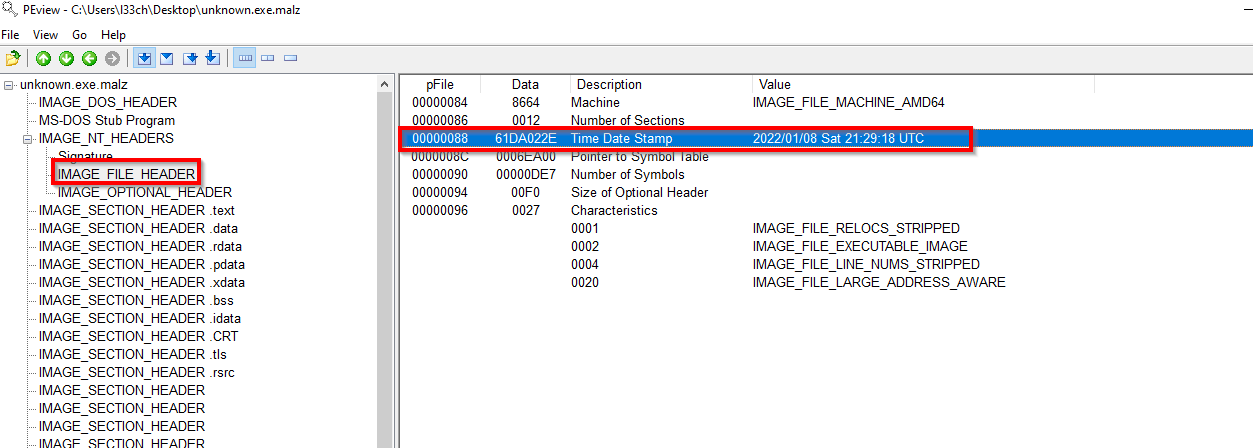Select IMAGE_SECTION_HEADER .pdata
Image resolution: width=1253 pixels, height=448 pixels.
coord(141,264)
